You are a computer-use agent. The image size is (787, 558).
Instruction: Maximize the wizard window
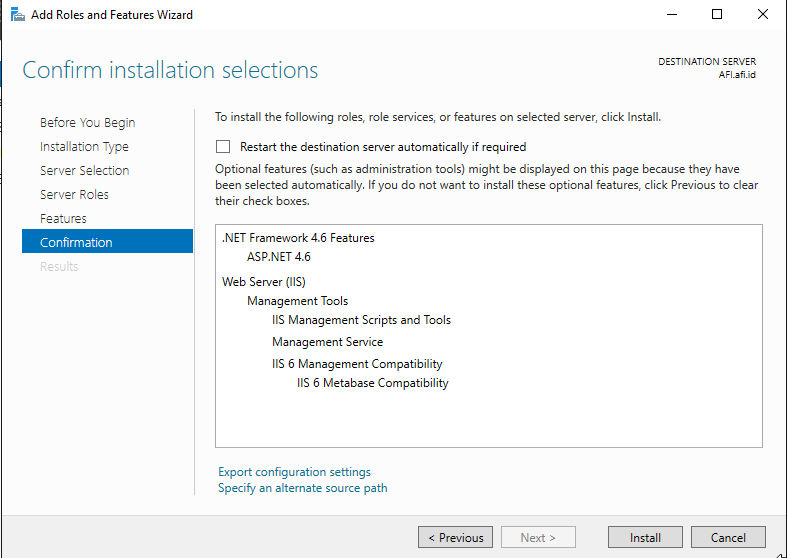[717, 15]
